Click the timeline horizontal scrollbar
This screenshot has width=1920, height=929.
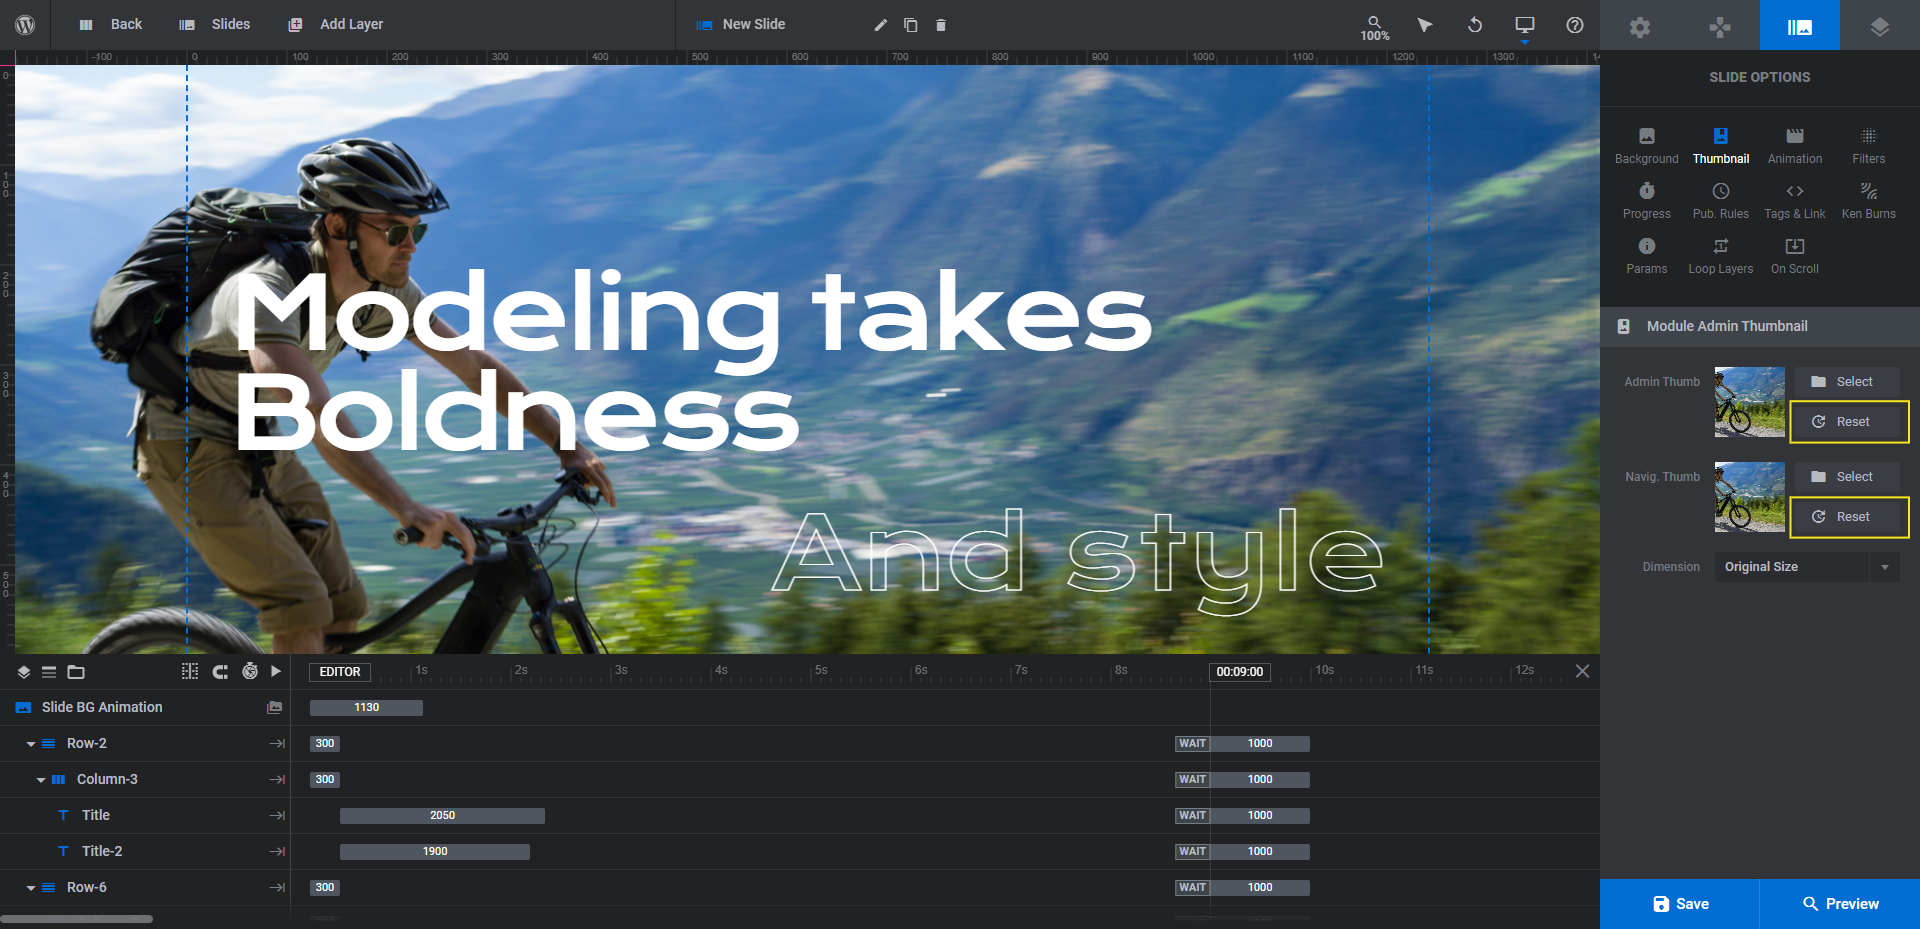76,919
